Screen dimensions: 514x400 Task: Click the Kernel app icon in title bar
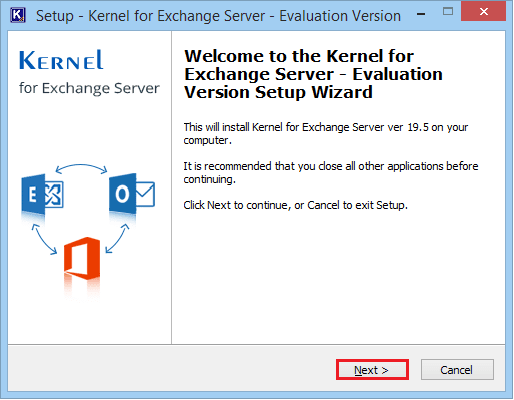[17, 15]
